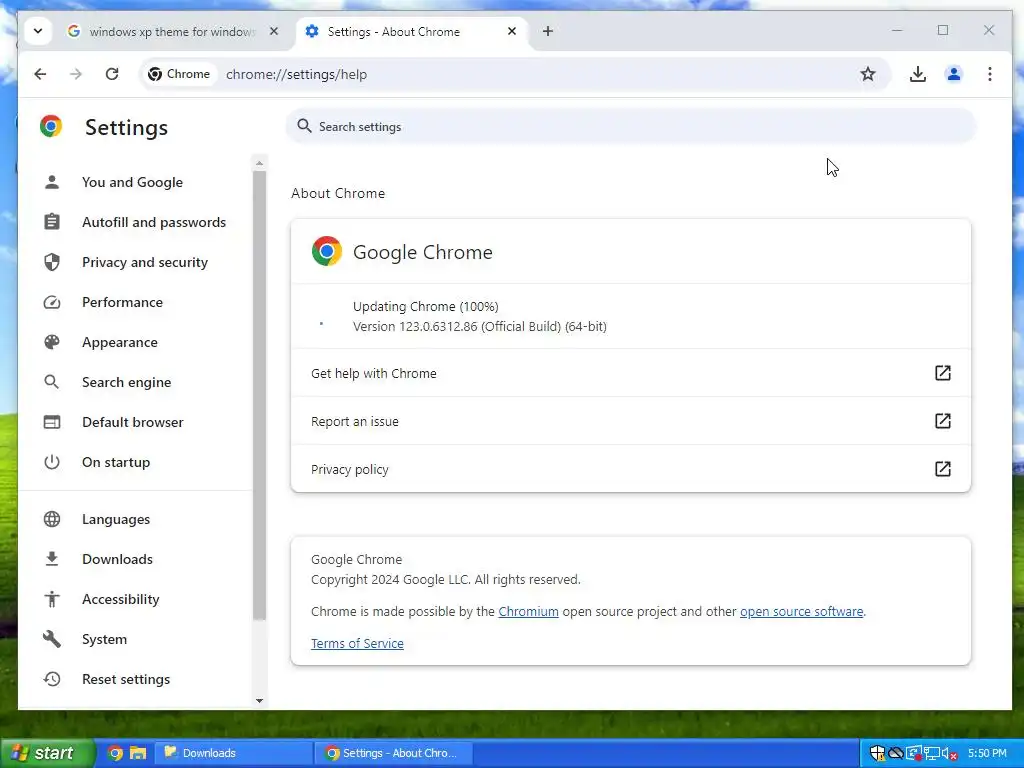Open Appearance settings
The image size is (1024, 768).
coord(120,342)
